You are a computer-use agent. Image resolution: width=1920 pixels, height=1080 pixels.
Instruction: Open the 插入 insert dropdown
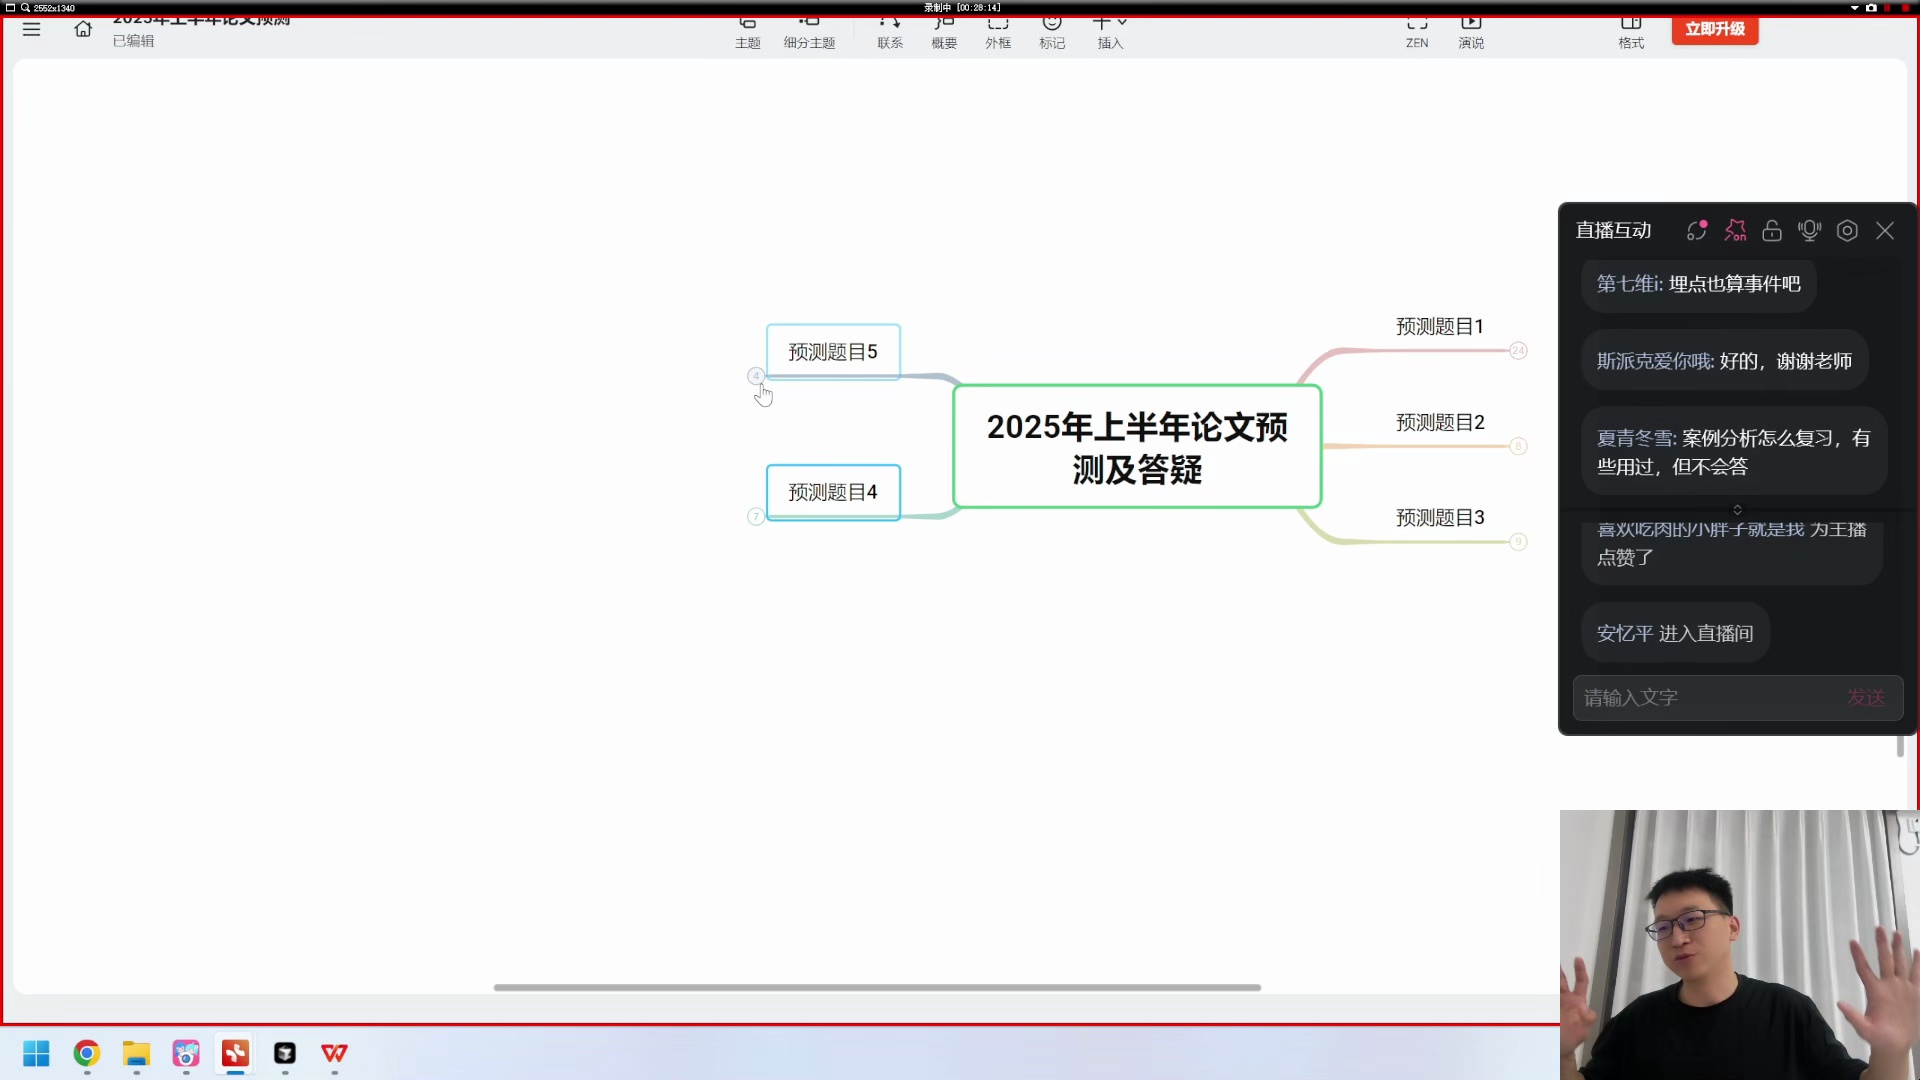coord(1110,30)
